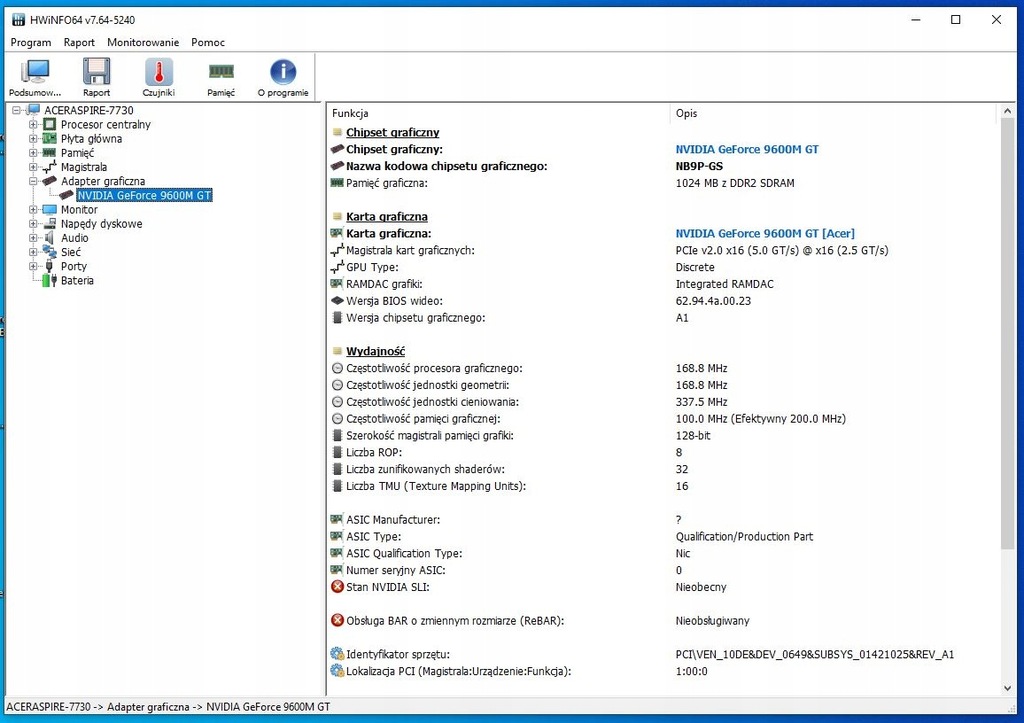Click gear icon beside Identyfikator sprzętu
Screen dimensions: 1024x723
pos(337,654)
